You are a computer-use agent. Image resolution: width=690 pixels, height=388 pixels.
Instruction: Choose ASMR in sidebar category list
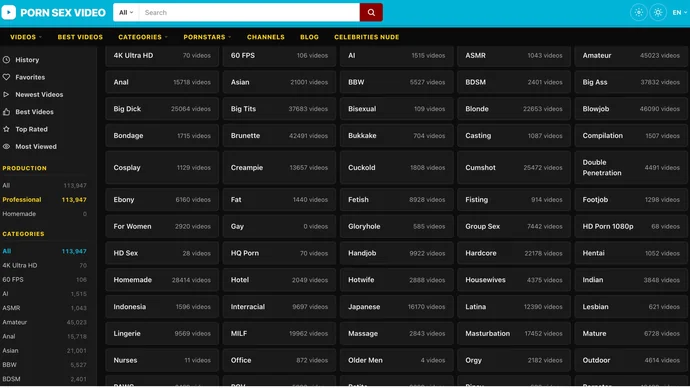coord(44,307)
